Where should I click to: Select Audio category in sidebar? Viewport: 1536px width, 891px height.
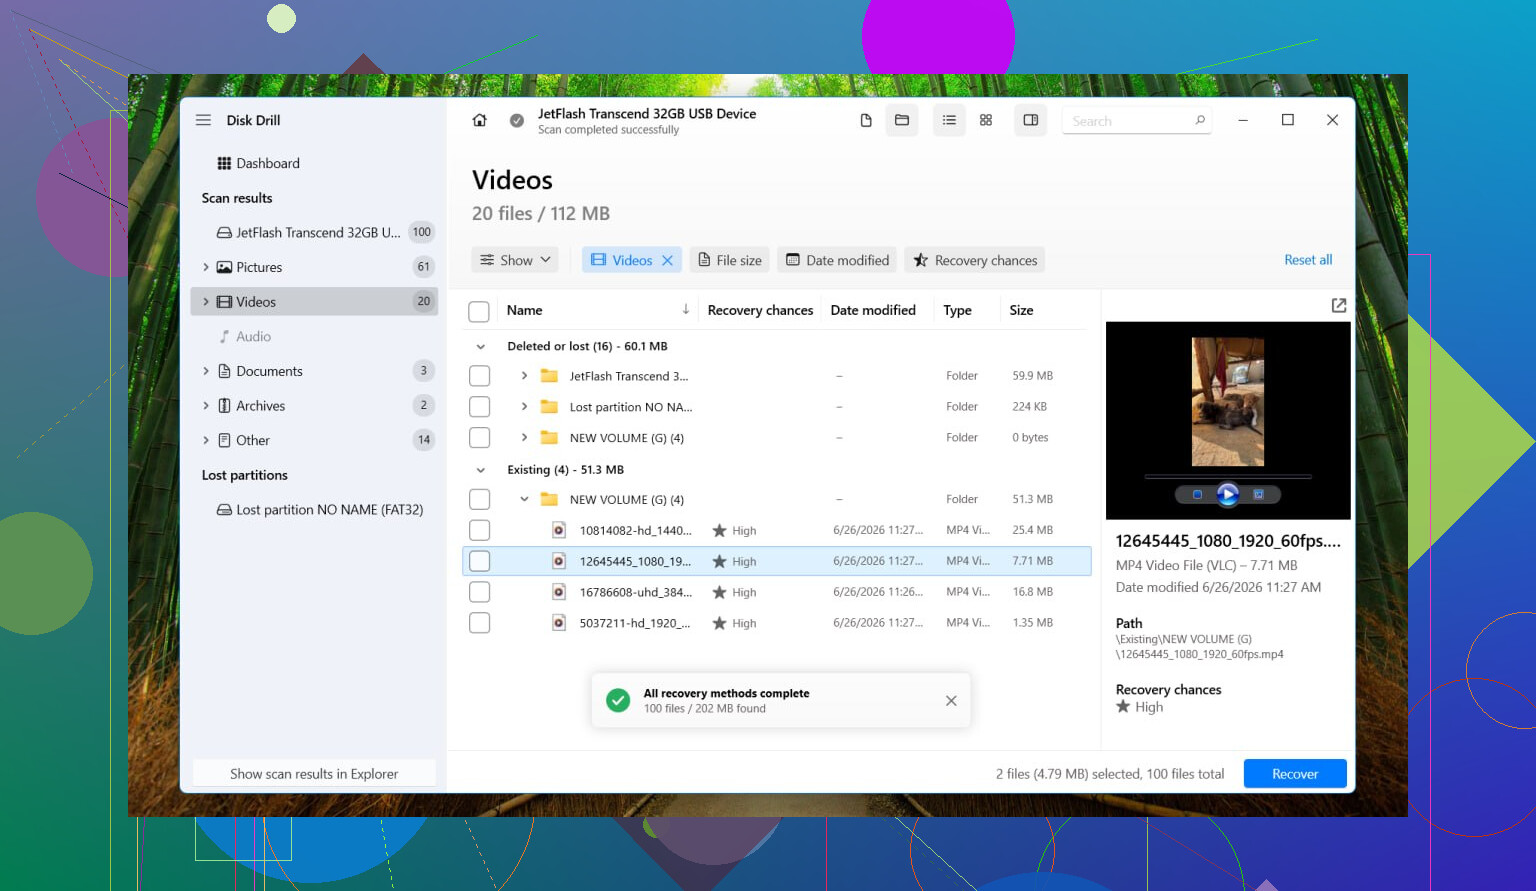click(314, 337)
